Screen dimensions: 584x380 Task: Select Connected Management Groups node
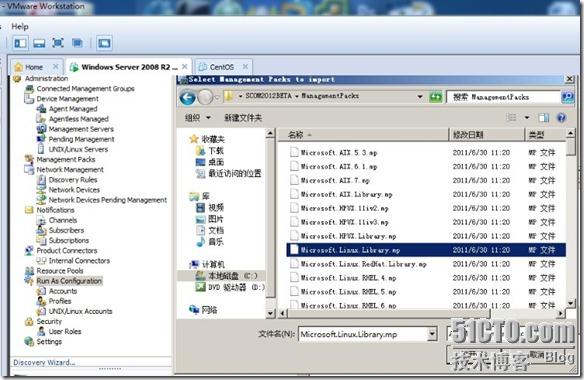[85, 89]
